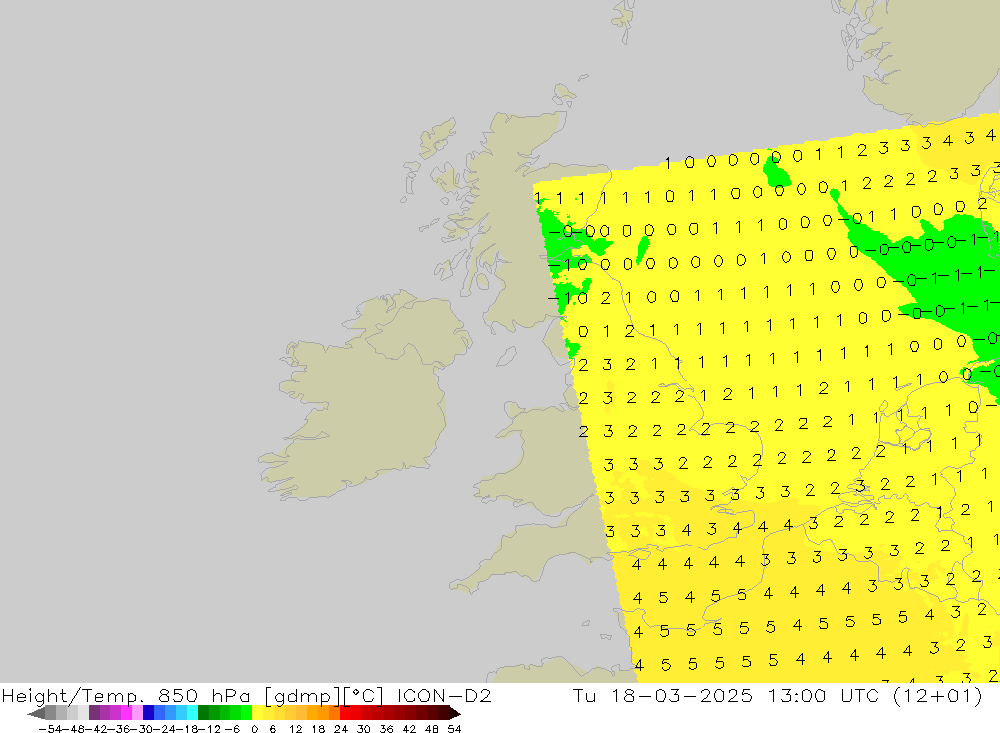Image resolution: width=1000 pixels, height=733 pixels.
Task: Pick the dark green swatch above -18
Action: pyautogui.click(x=203, y=713)
